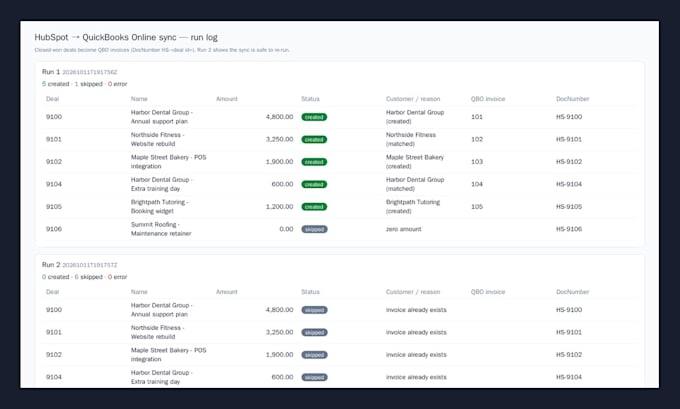Click the 'Run 1' heading

(51, 72)
